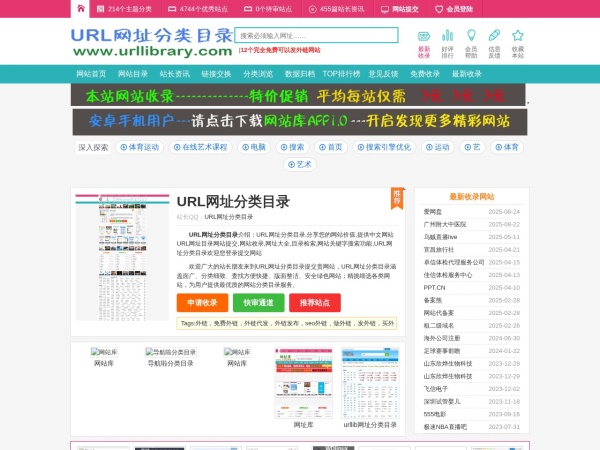The width and height of the screenshot is (600, 450).
Task: Open PPT.CN in the latest sites list
Action: (434, 287)
